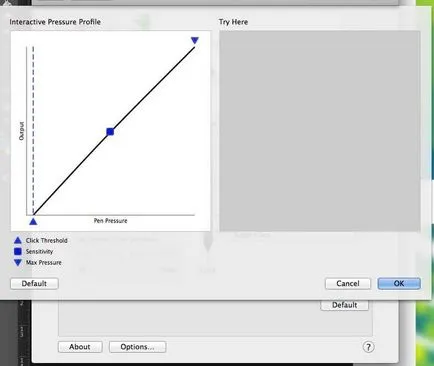Image resolution: width=434 pixels, height=366 pixels.
Task: Click the Click Threshold legend triangle icon
Action: pyautogui.click(x=18, y=240)
